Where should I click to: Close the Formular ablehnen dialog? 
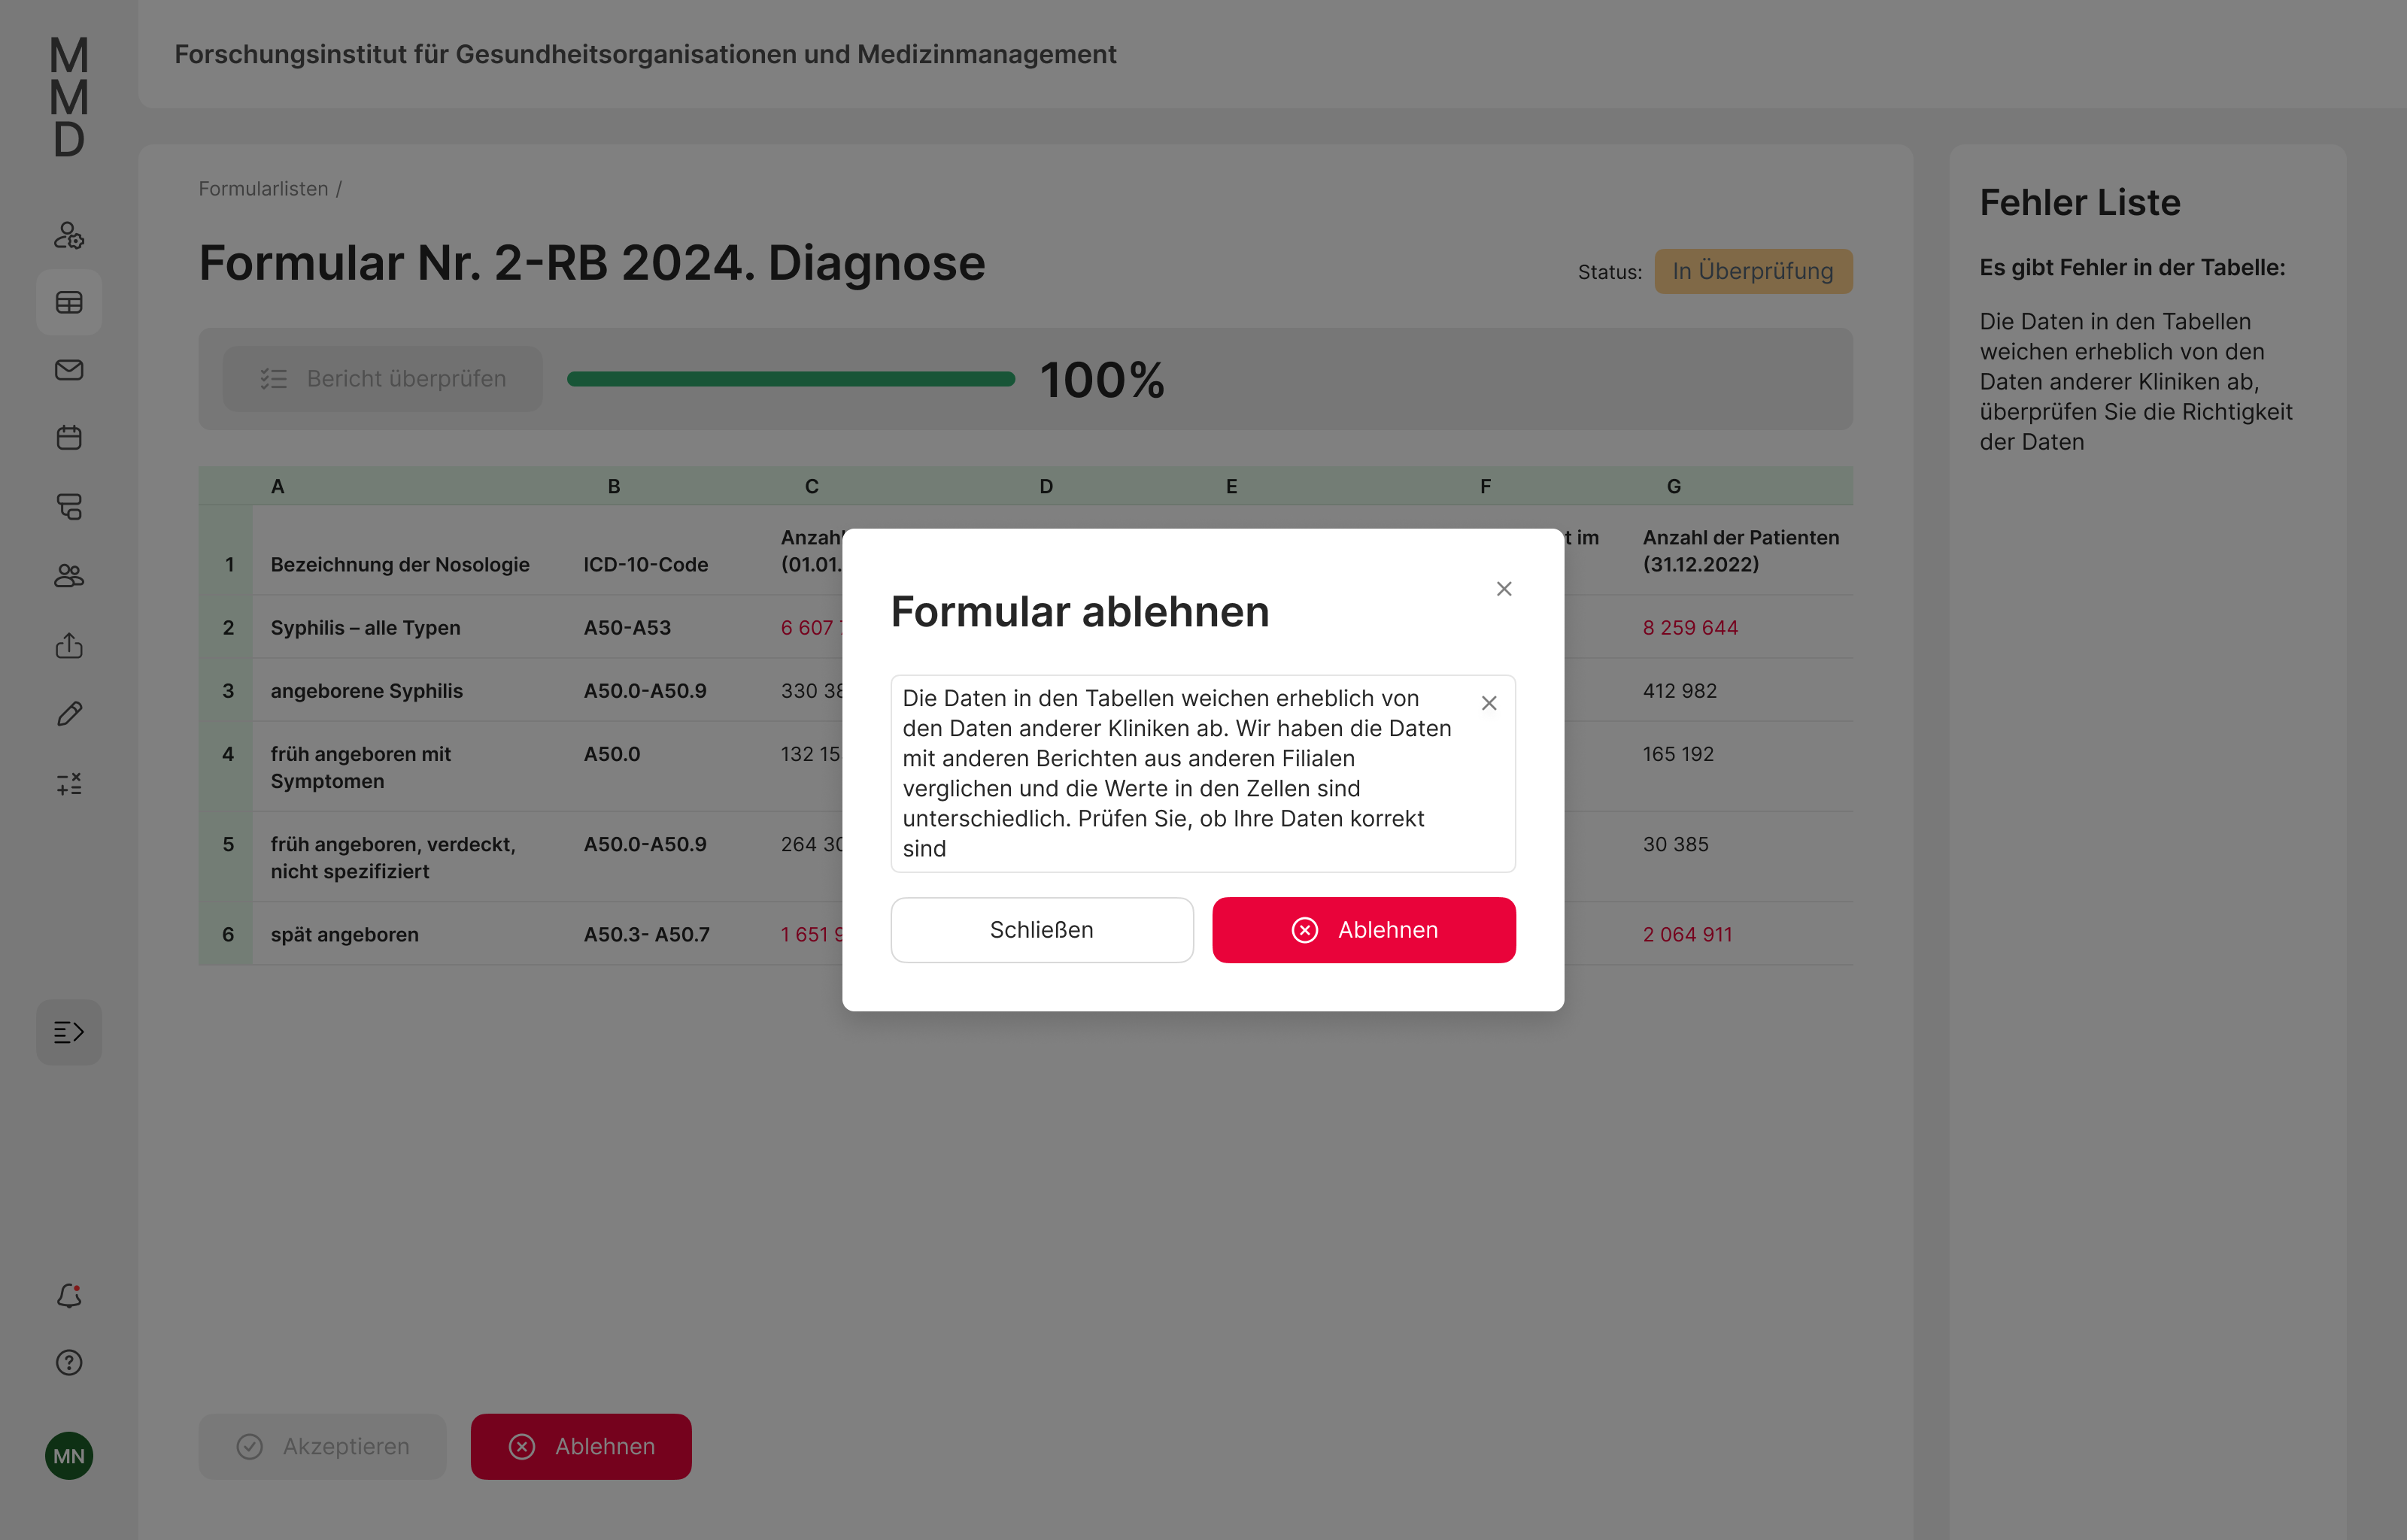click(x=1503, y=589)
